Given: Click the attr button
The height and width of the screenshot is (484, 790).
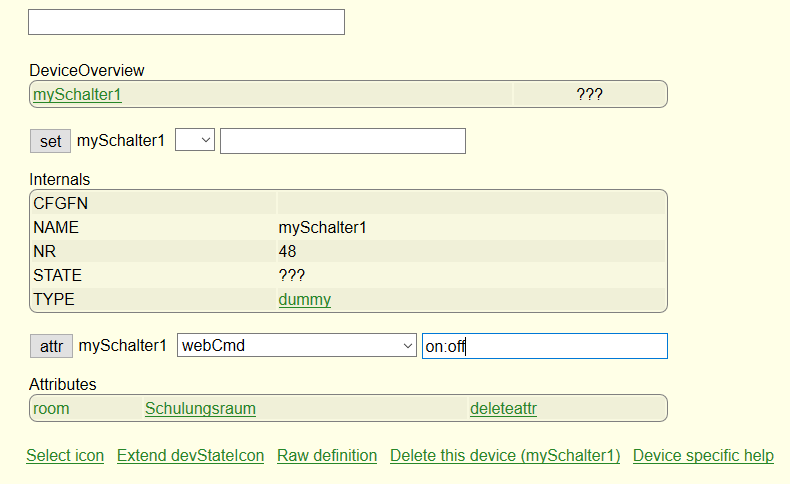Looking at the screenshot, I should [x=51, y=346].
